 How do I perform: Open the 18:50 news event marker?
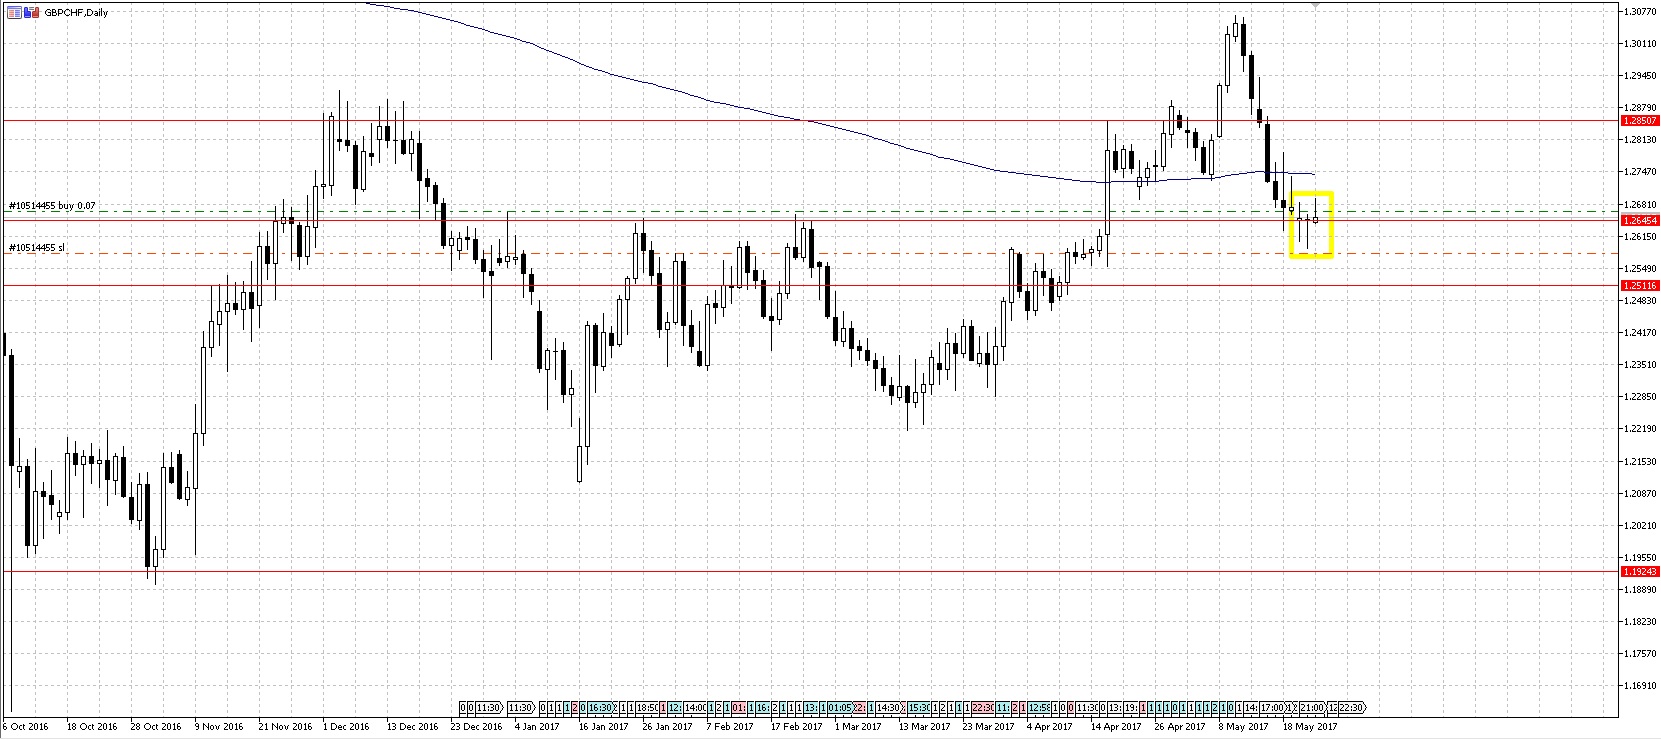tap(648, 708)
